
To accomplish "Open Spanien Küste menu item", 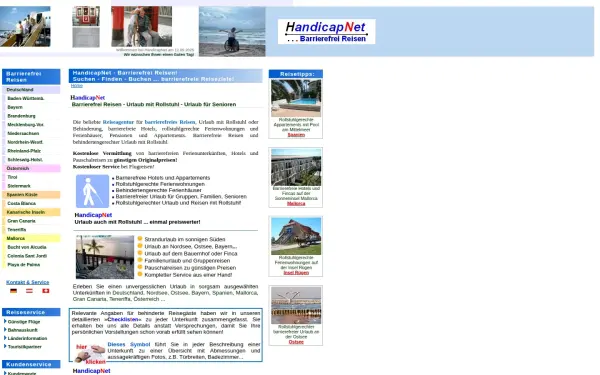I will 31,195.
